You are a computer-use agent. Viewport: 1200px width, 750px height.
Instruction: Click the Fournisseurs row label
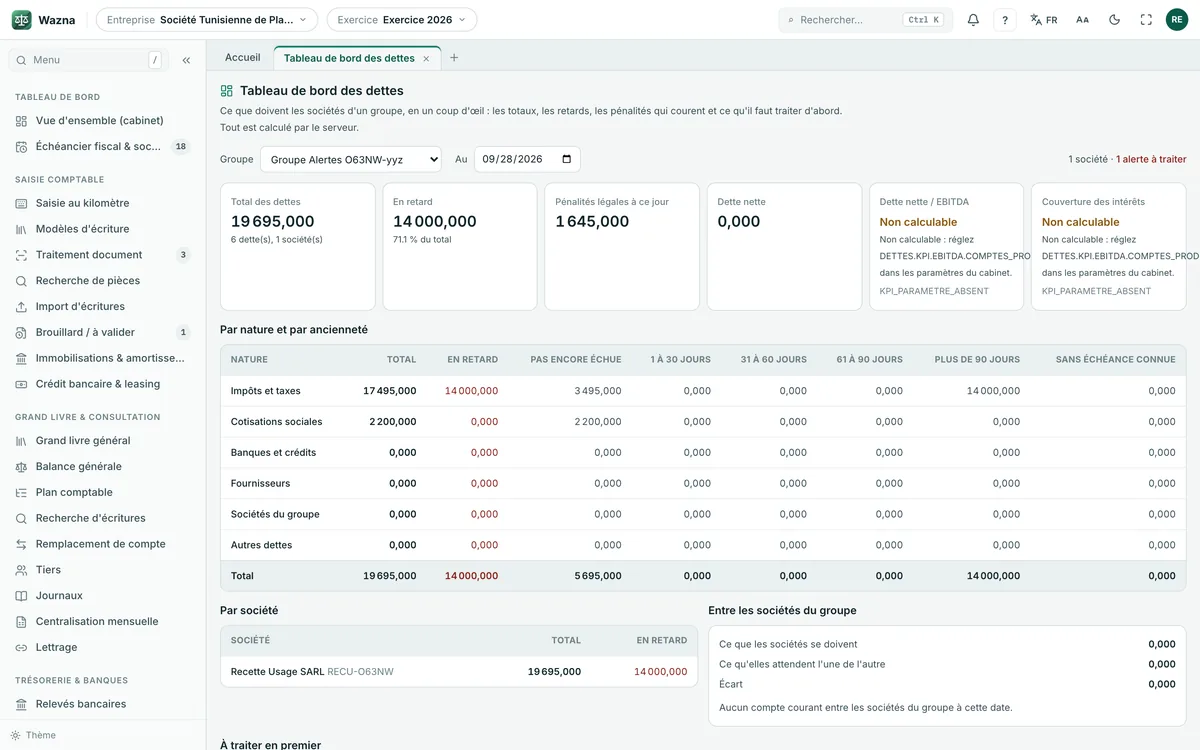pos(260,484)
